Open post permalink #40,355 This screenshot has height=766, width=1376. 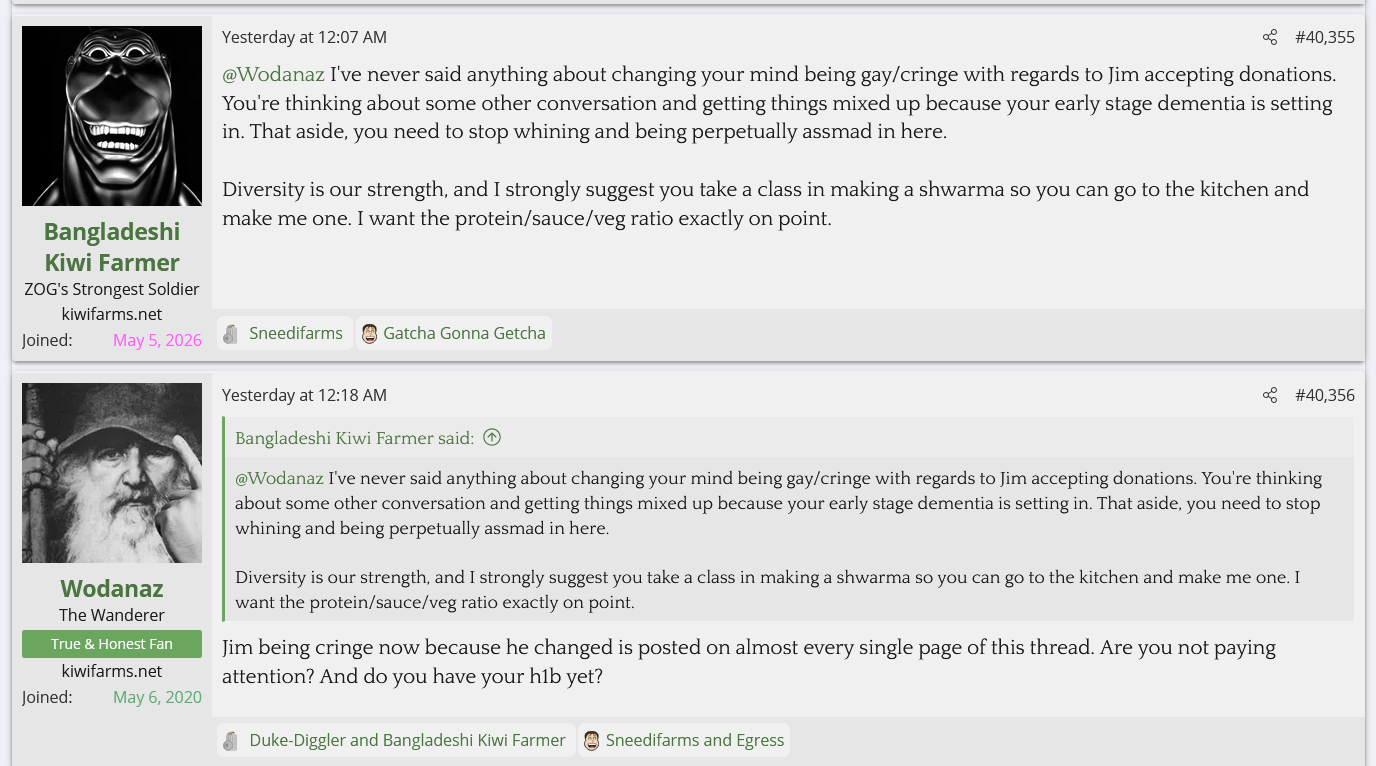1325,38
